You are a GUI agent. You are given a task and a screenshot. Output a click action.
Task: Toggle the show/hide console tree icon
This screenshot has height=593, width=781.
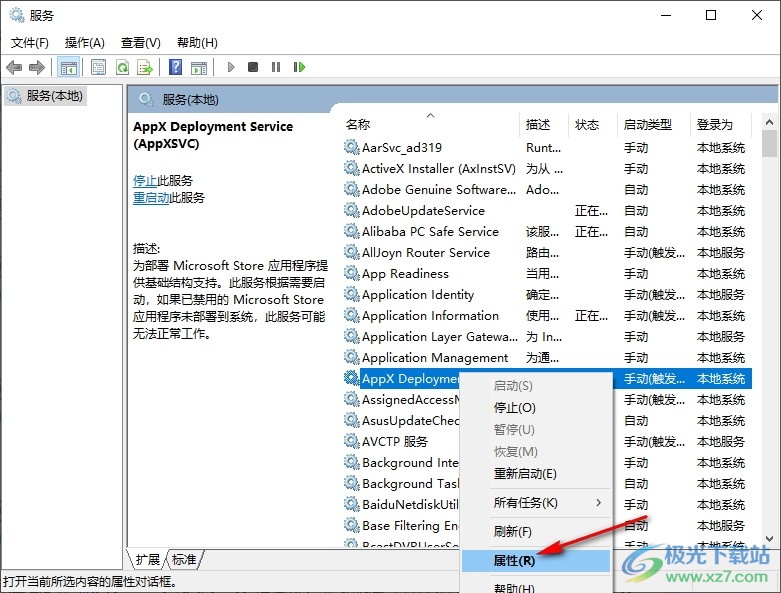coord(68,67)
